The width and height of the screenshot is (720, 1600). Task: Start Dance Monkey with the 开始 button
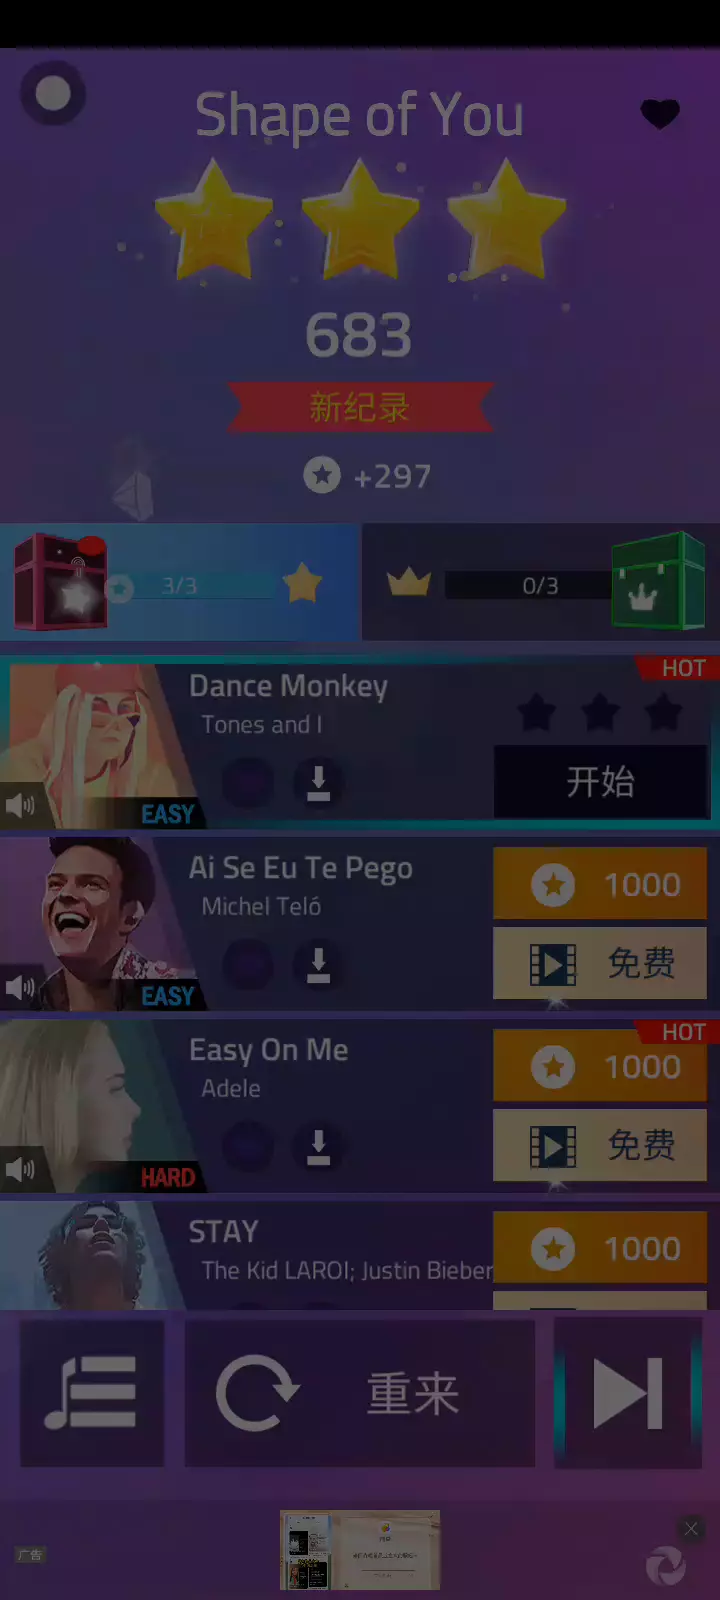pos(600,781)
